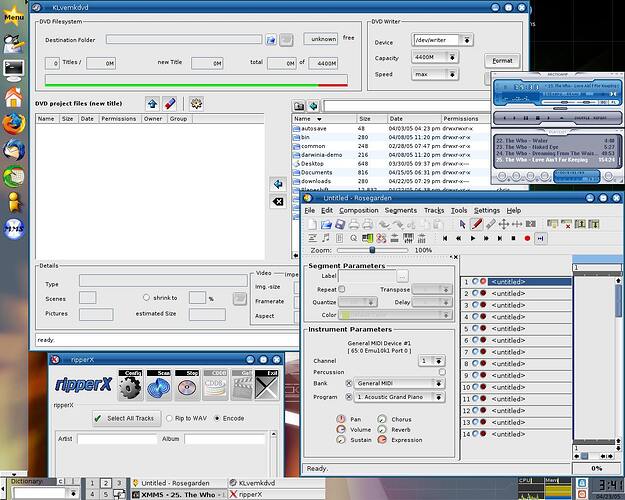The width and height of the screenshot is (625, 500).
Task: Adjust the Rosegarden Zoom slider
Action: coord(372,250)
